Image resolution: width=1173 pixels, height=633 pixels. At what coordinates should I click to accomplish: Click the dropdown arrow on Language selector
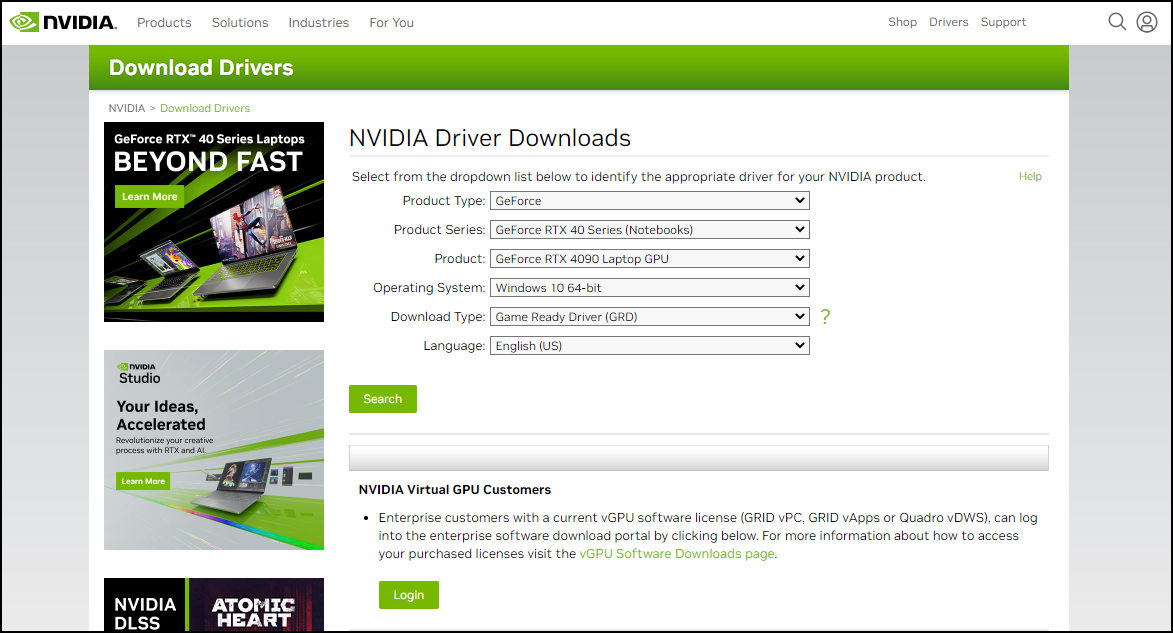800,345
